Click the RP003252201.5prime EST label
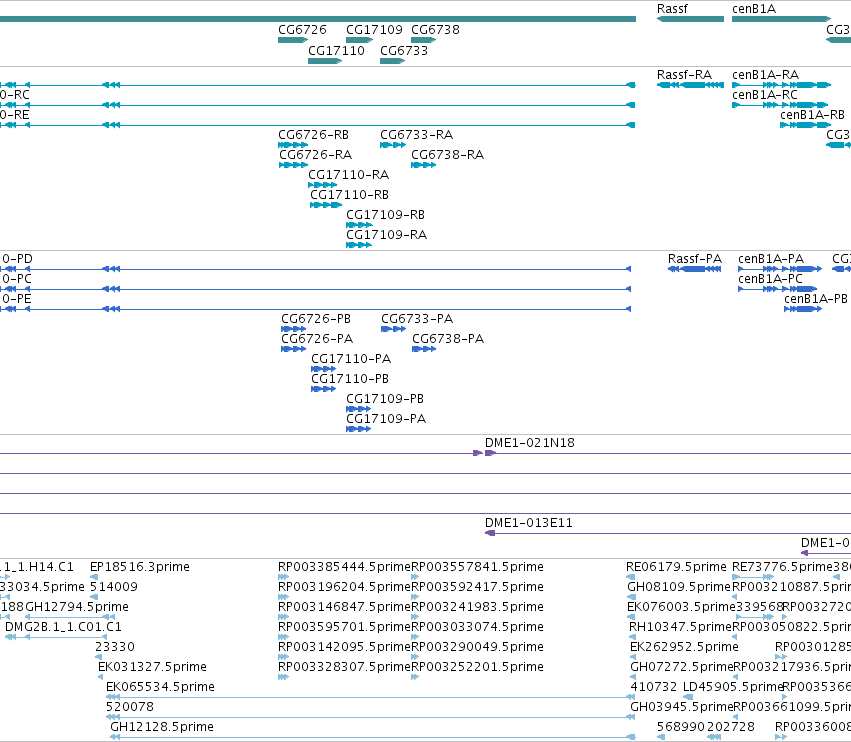The width and height of the screenshot is (851, 742). (478, 667)
